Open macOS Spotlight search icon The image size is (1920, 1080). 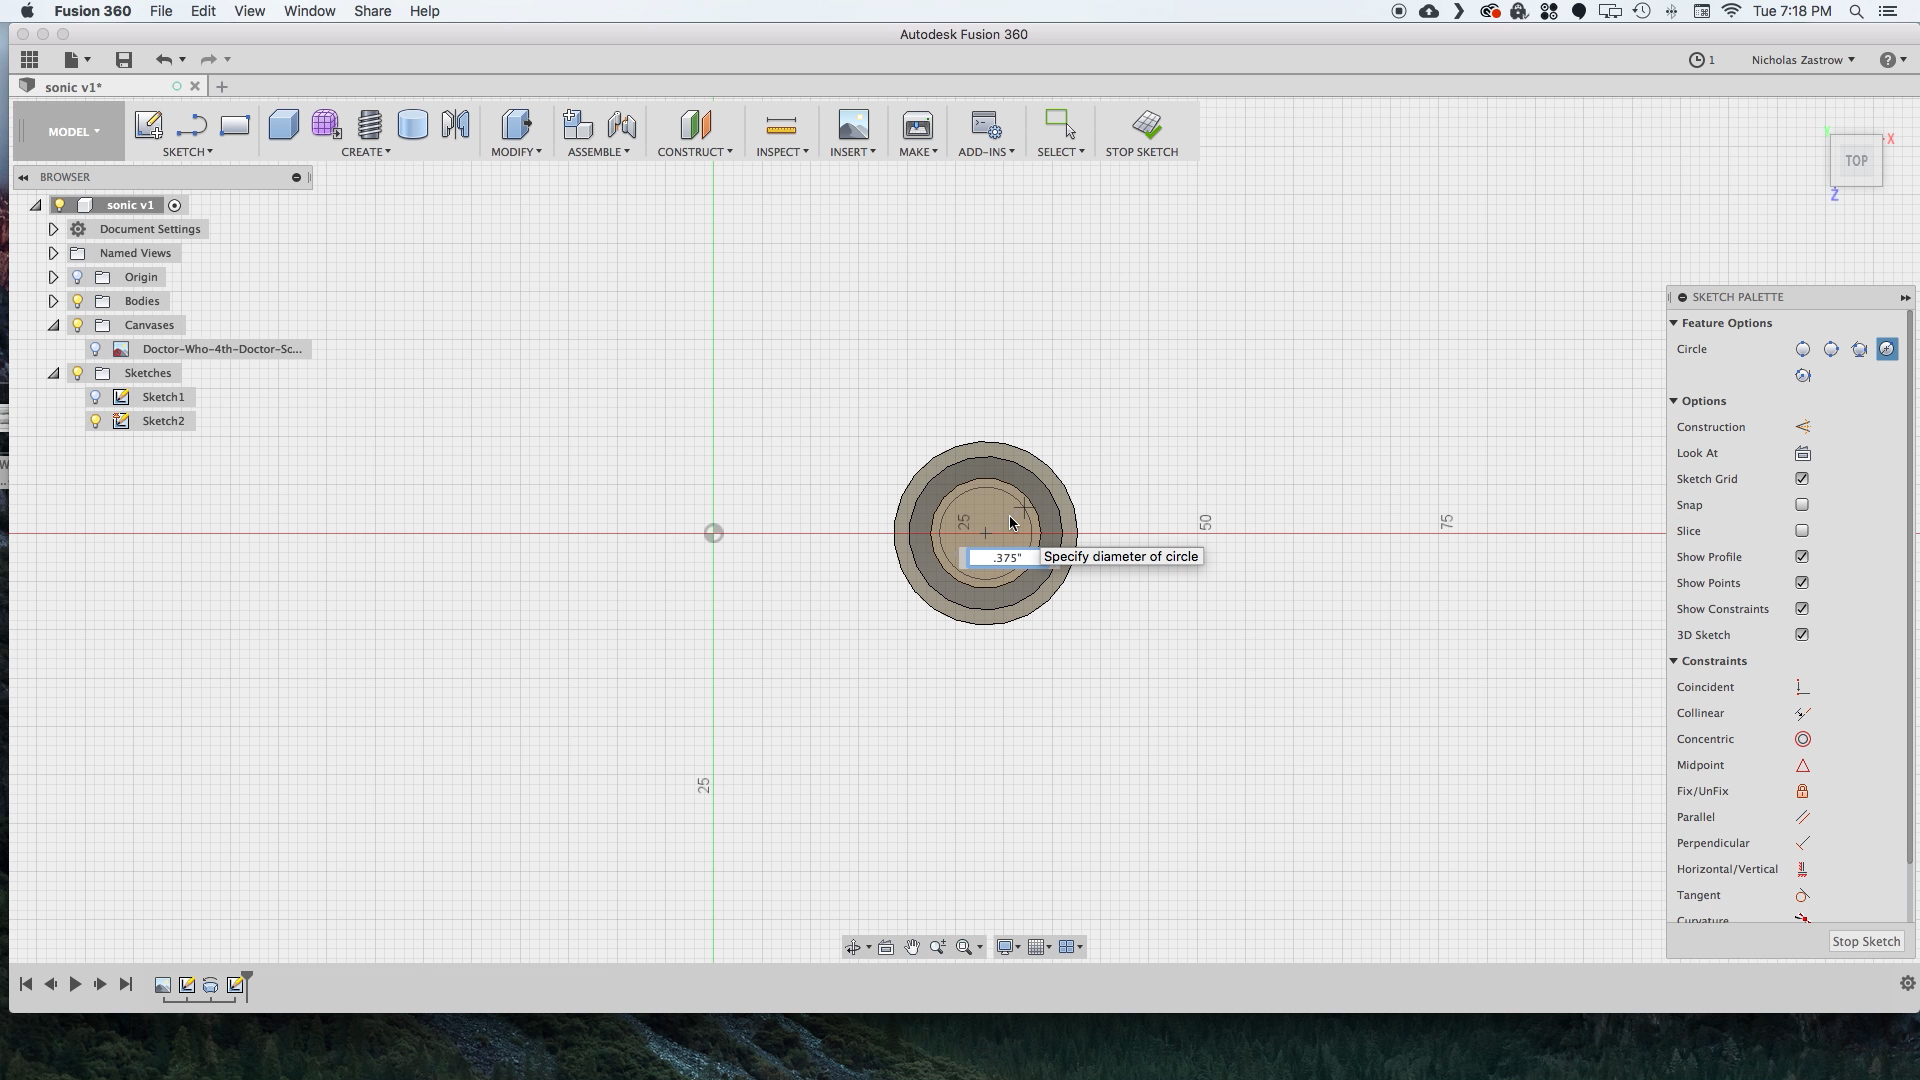point(1856,11)
